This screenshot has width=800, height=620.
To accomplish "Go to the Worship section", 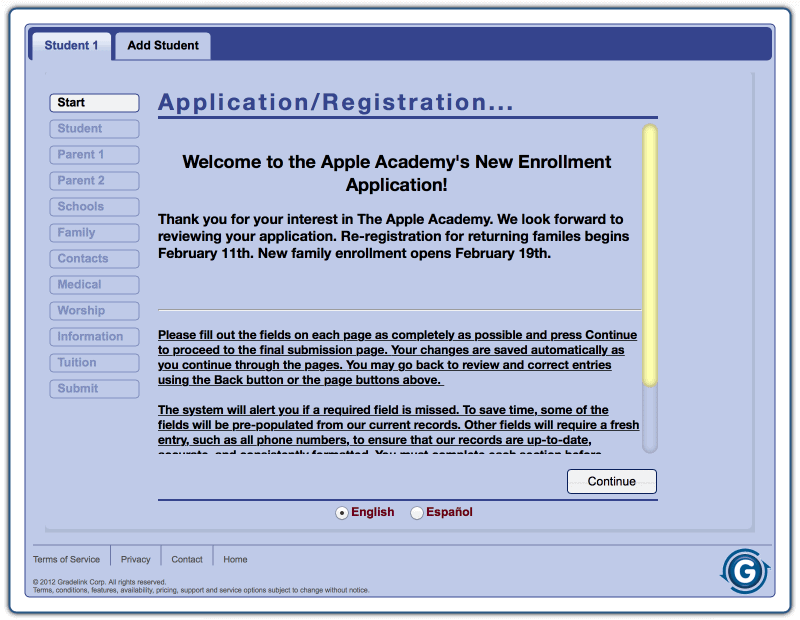I will pos(94,311).
